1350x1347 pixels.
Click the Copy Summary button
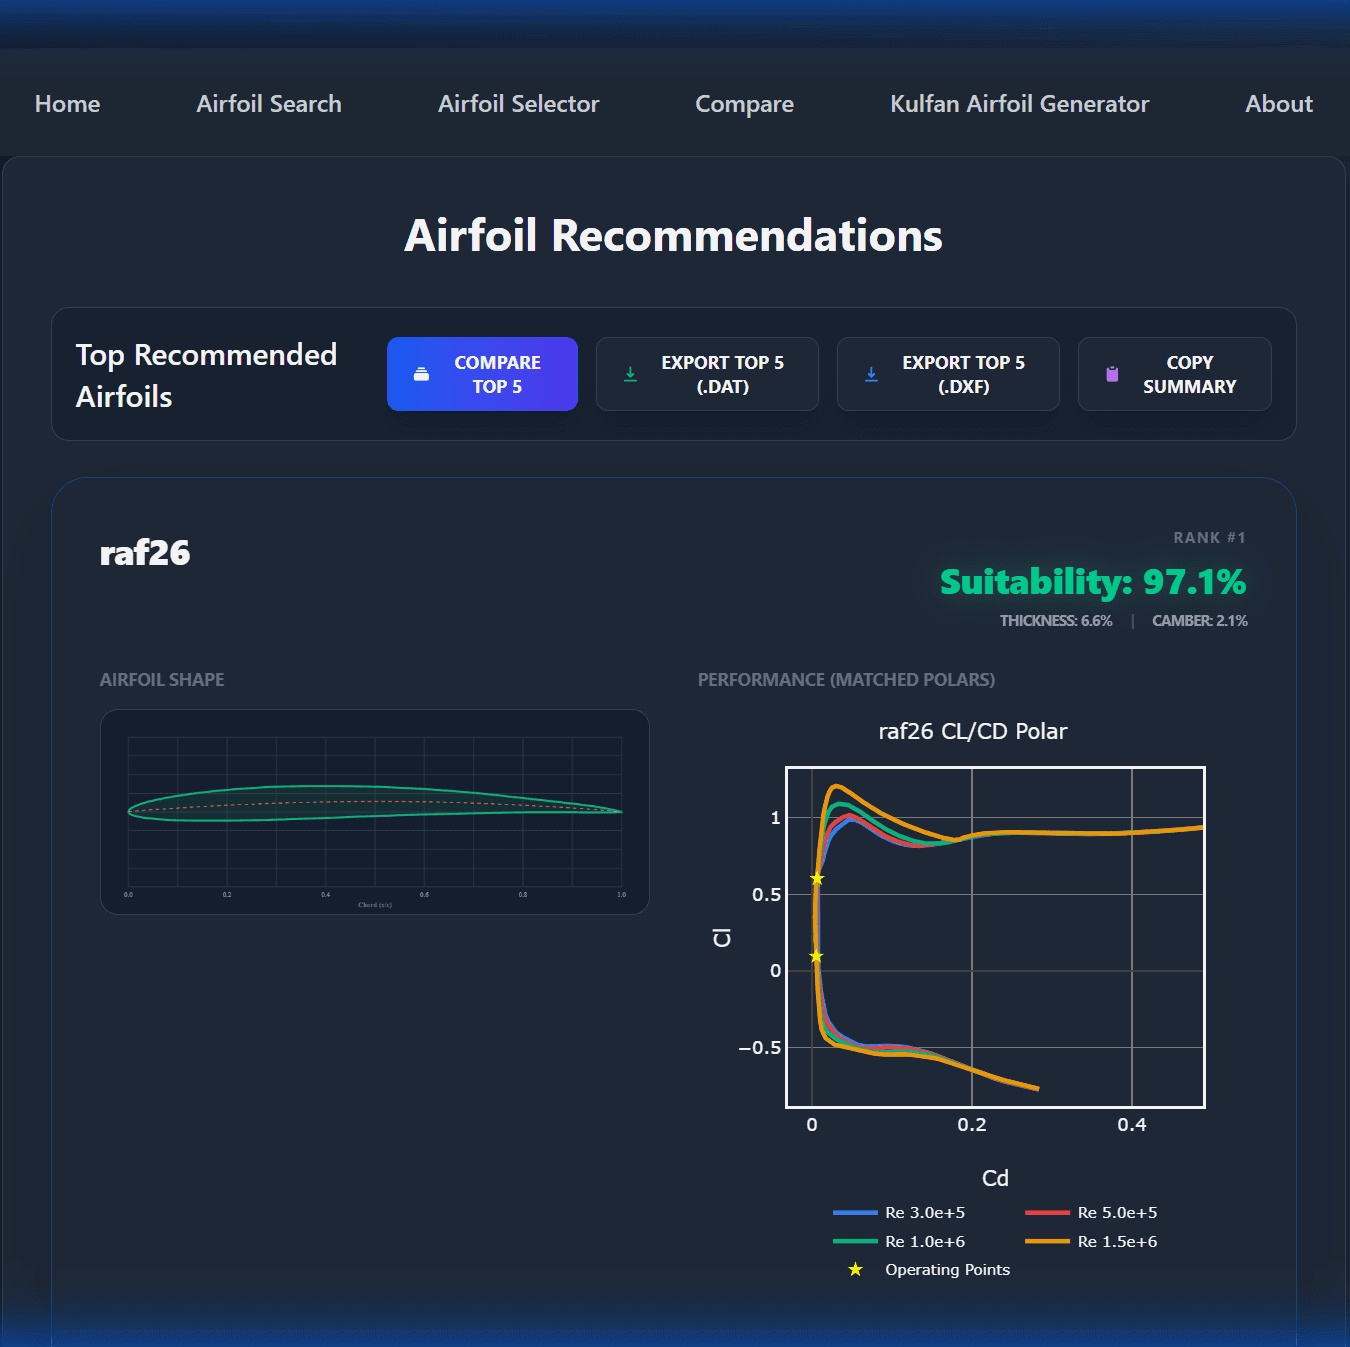point(1174,373)
